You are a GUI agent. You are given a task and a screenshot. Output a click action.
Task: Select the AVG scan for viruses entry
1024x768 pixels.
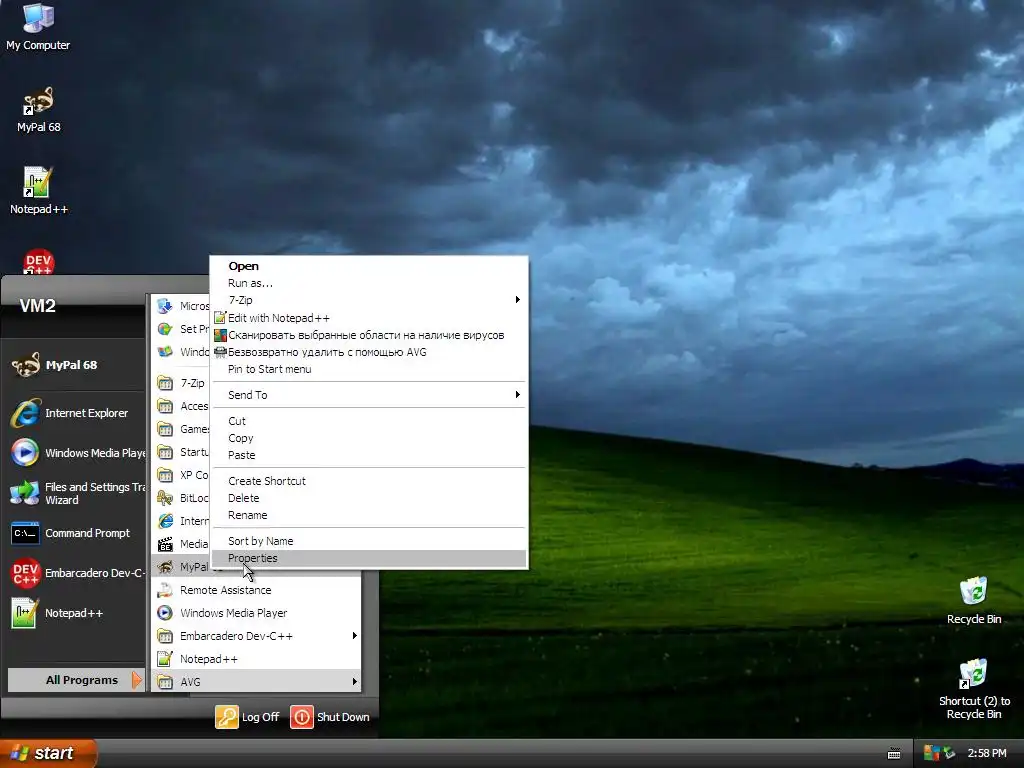(369, 335)
